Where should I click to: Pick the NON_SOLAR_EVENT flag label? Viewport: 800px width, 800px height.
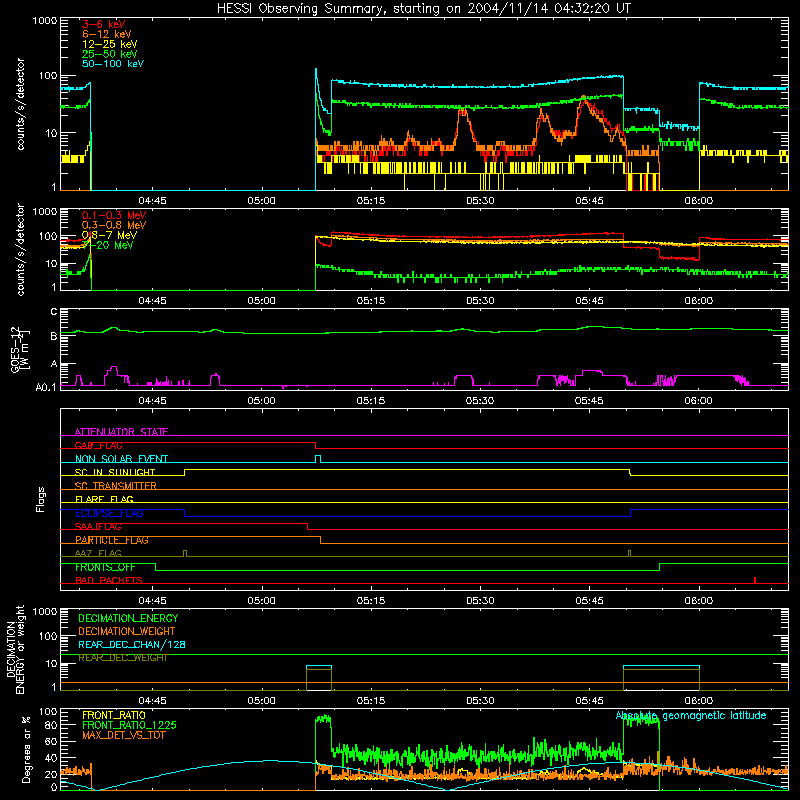click(121, 459)
